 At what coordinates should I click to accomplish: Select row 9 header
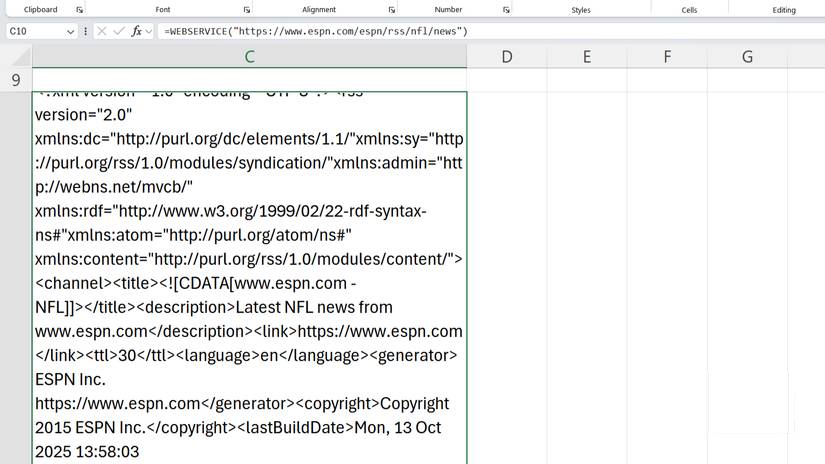16,80
